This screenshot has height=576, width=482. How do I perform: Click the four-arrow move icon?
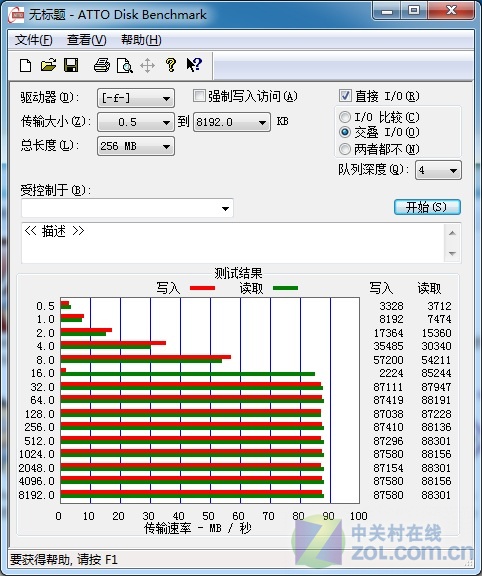pyautogui.click(x=147, y=66)
